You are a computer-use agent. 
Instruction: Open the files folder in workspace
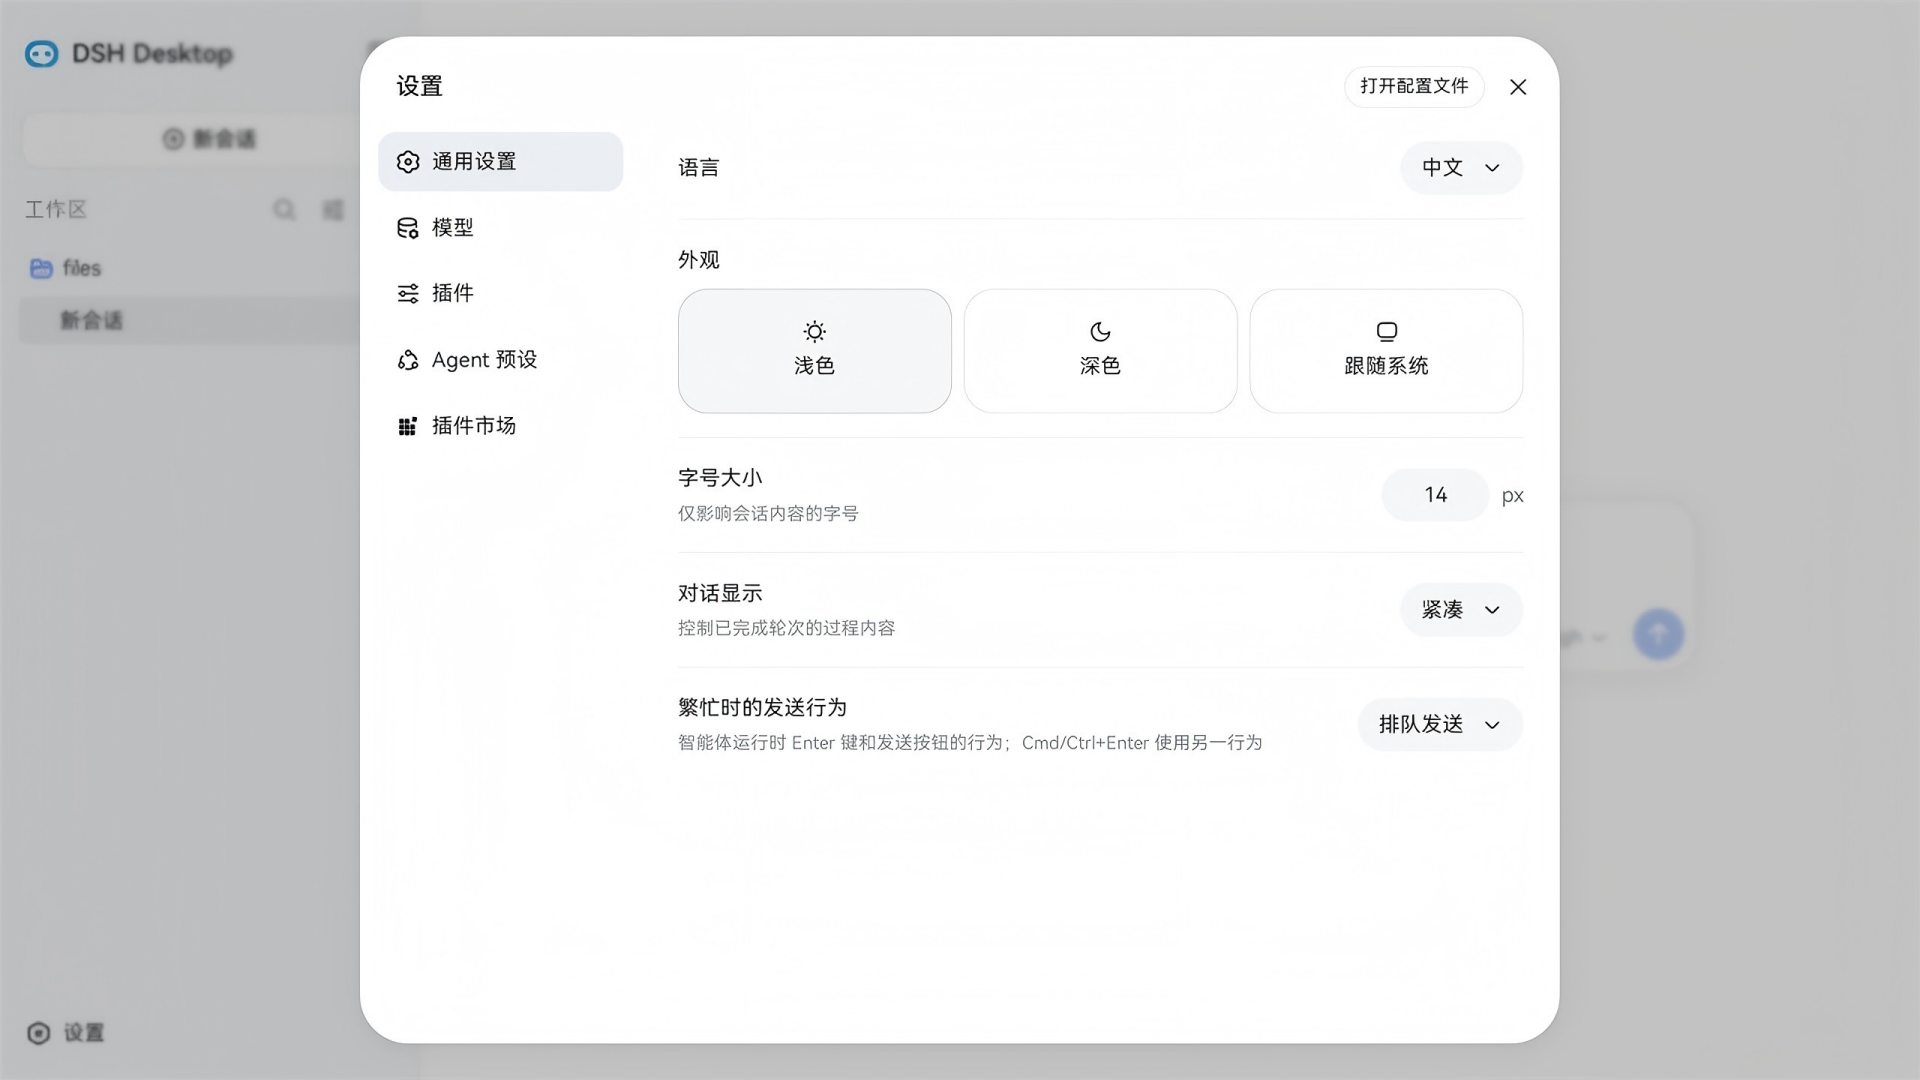[x=66, y=268]
